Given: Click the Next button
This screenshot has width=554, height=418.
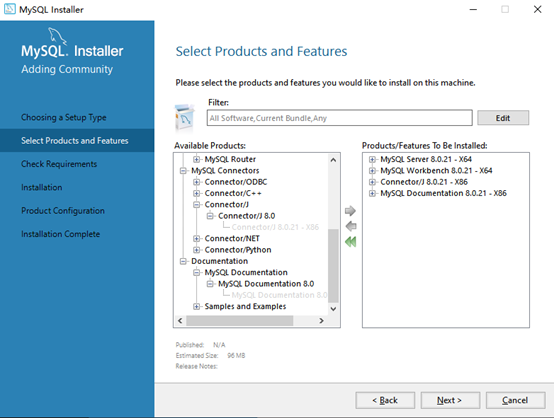Looking at the screenshot, I should (450, 400).
